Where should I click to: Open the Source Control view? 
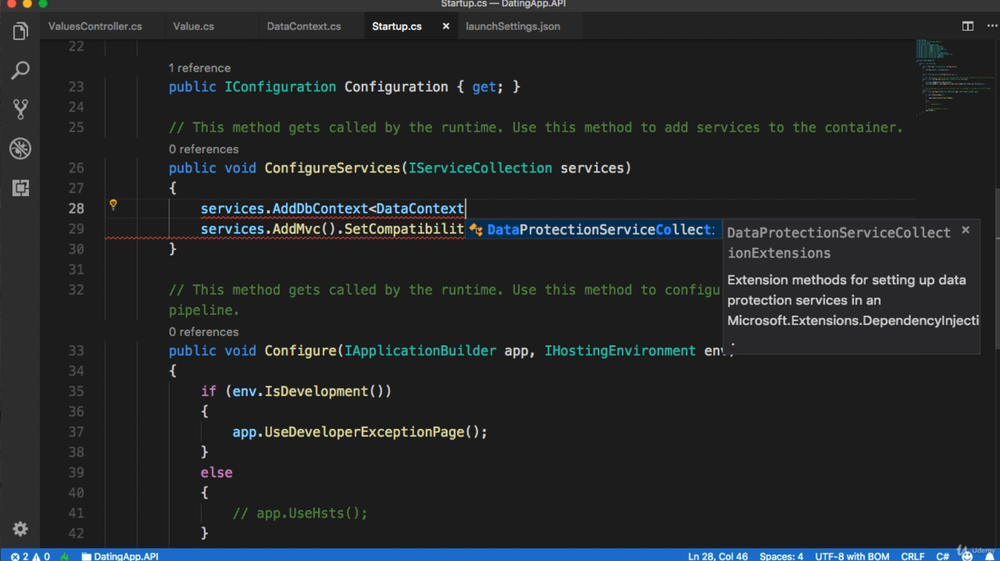20,109
